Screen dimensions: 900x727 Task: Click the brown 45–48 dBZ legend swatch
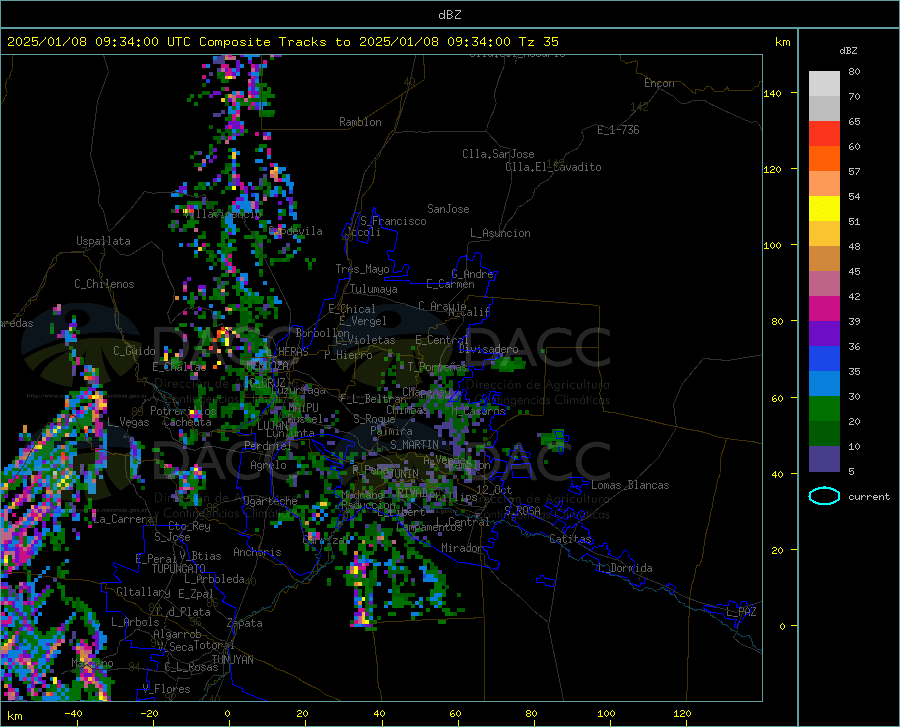pyautogui.click(x=824, y=259)
